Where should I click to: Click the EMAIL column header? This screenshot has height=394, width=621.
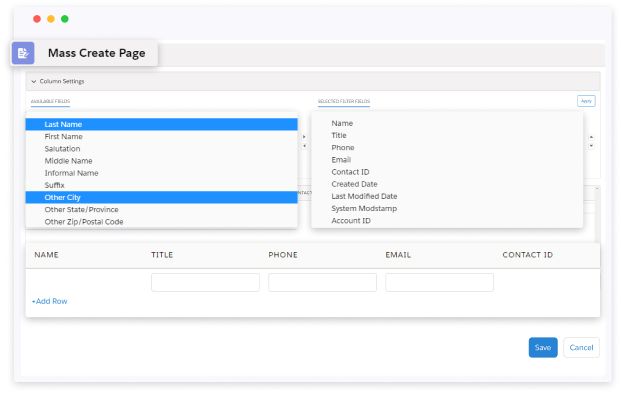(398, 255)
